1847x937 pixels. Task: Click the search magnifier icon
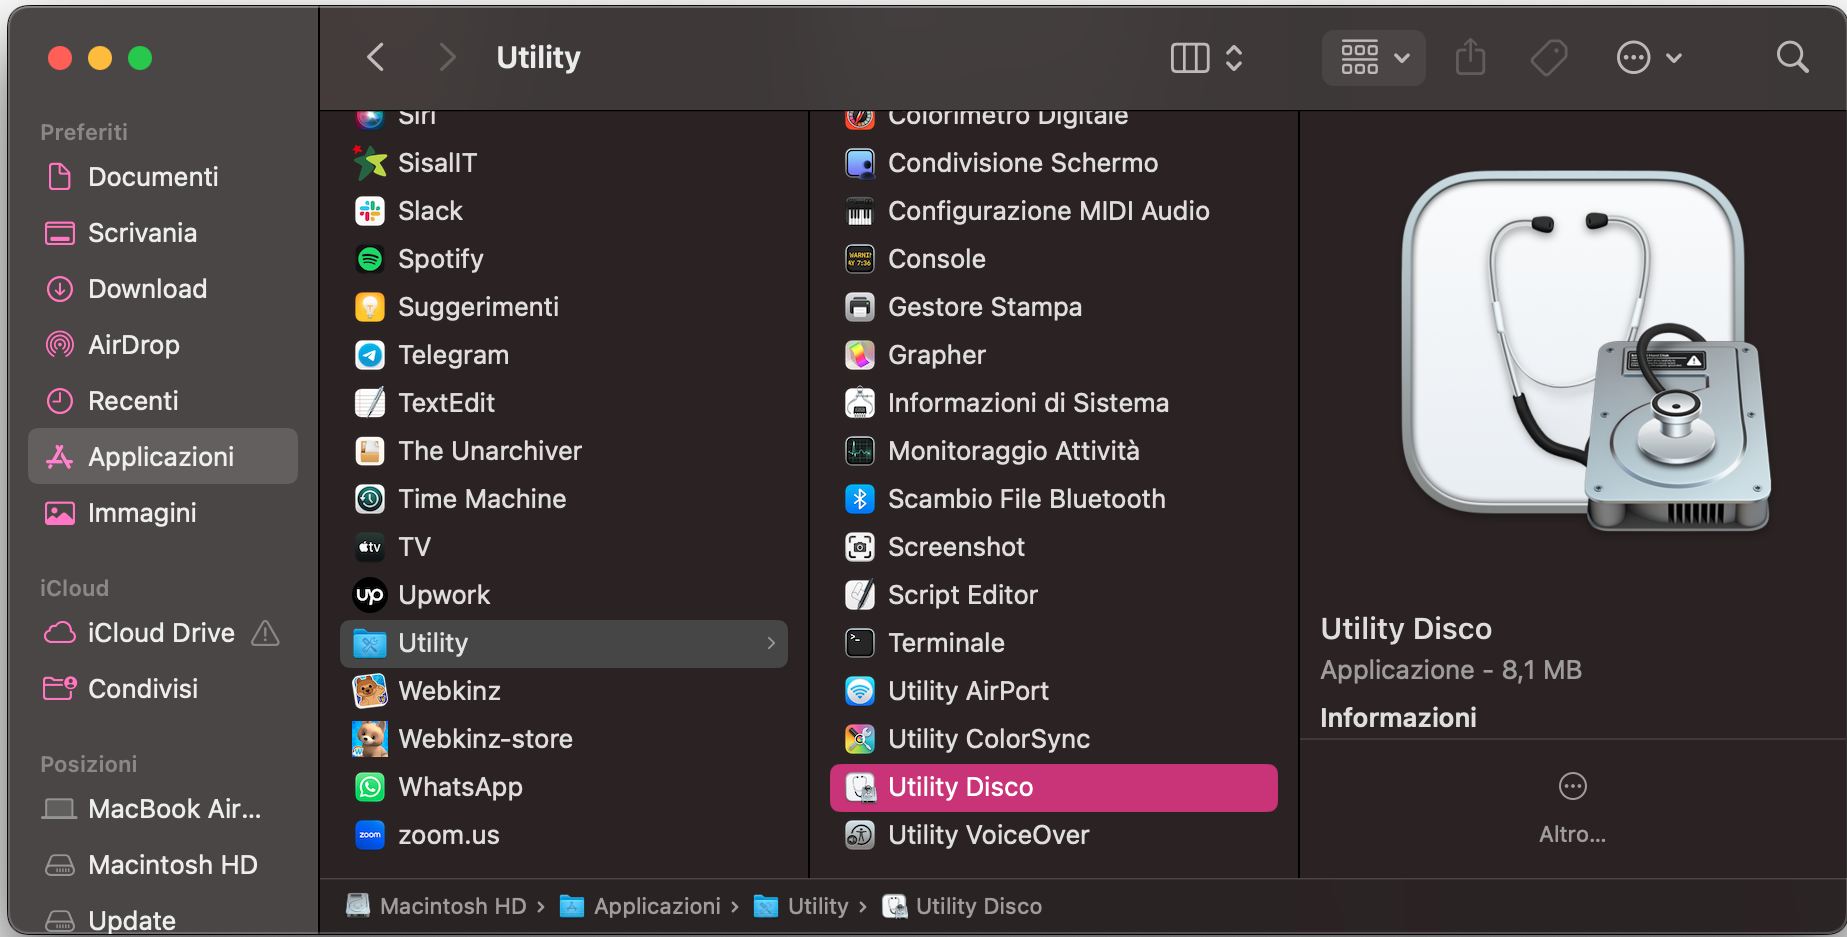pyautogui.click(x=1792, y=57)
